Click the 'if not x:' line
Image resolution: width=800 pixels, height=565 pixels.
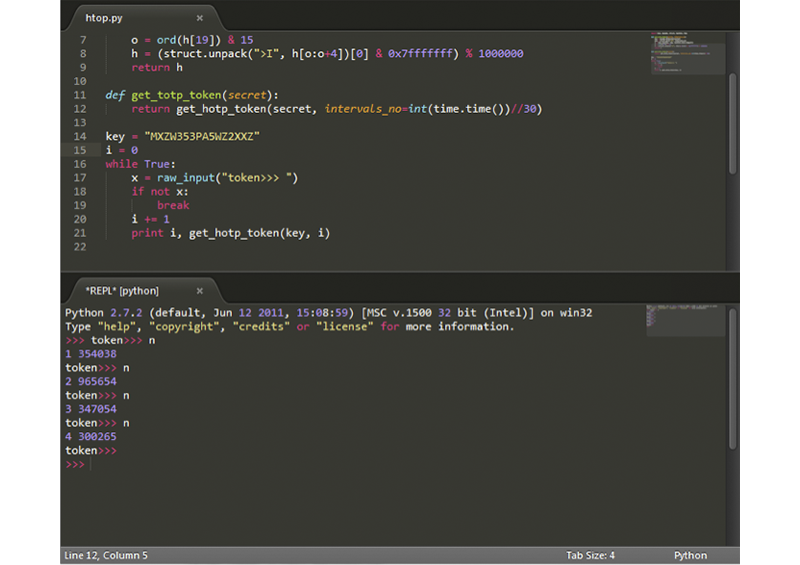(x=160, y=191)
